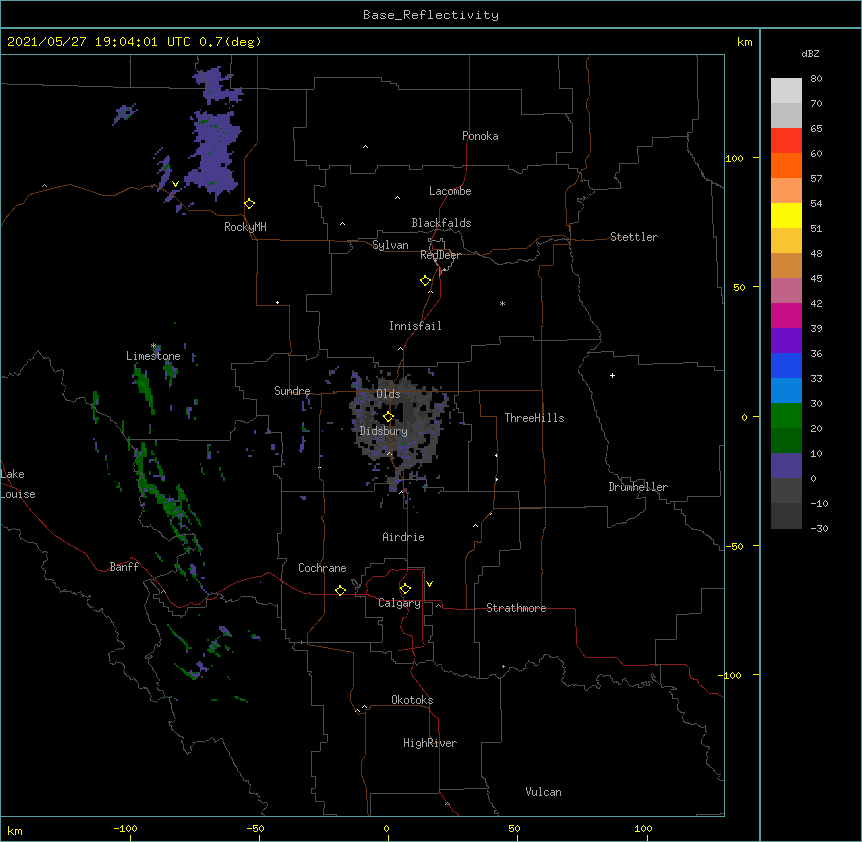
Task: Select the yellow diamond marker above Calgary label
Action: click(x=405, y=589)
